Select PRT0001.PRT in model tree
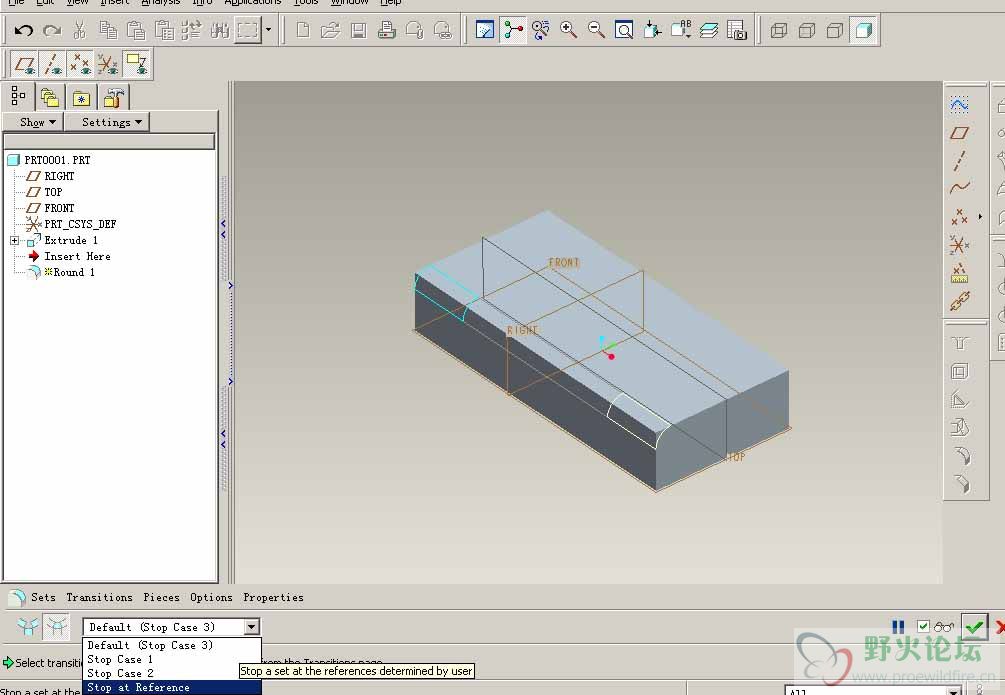Image resolution: width=1005 pixels, height=695 pixels. (57, 160)
